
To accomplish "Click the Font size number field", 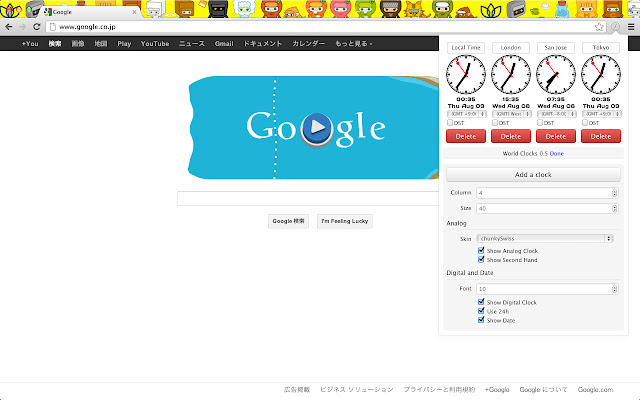I will pyautogui.click(x=547, y=289).
